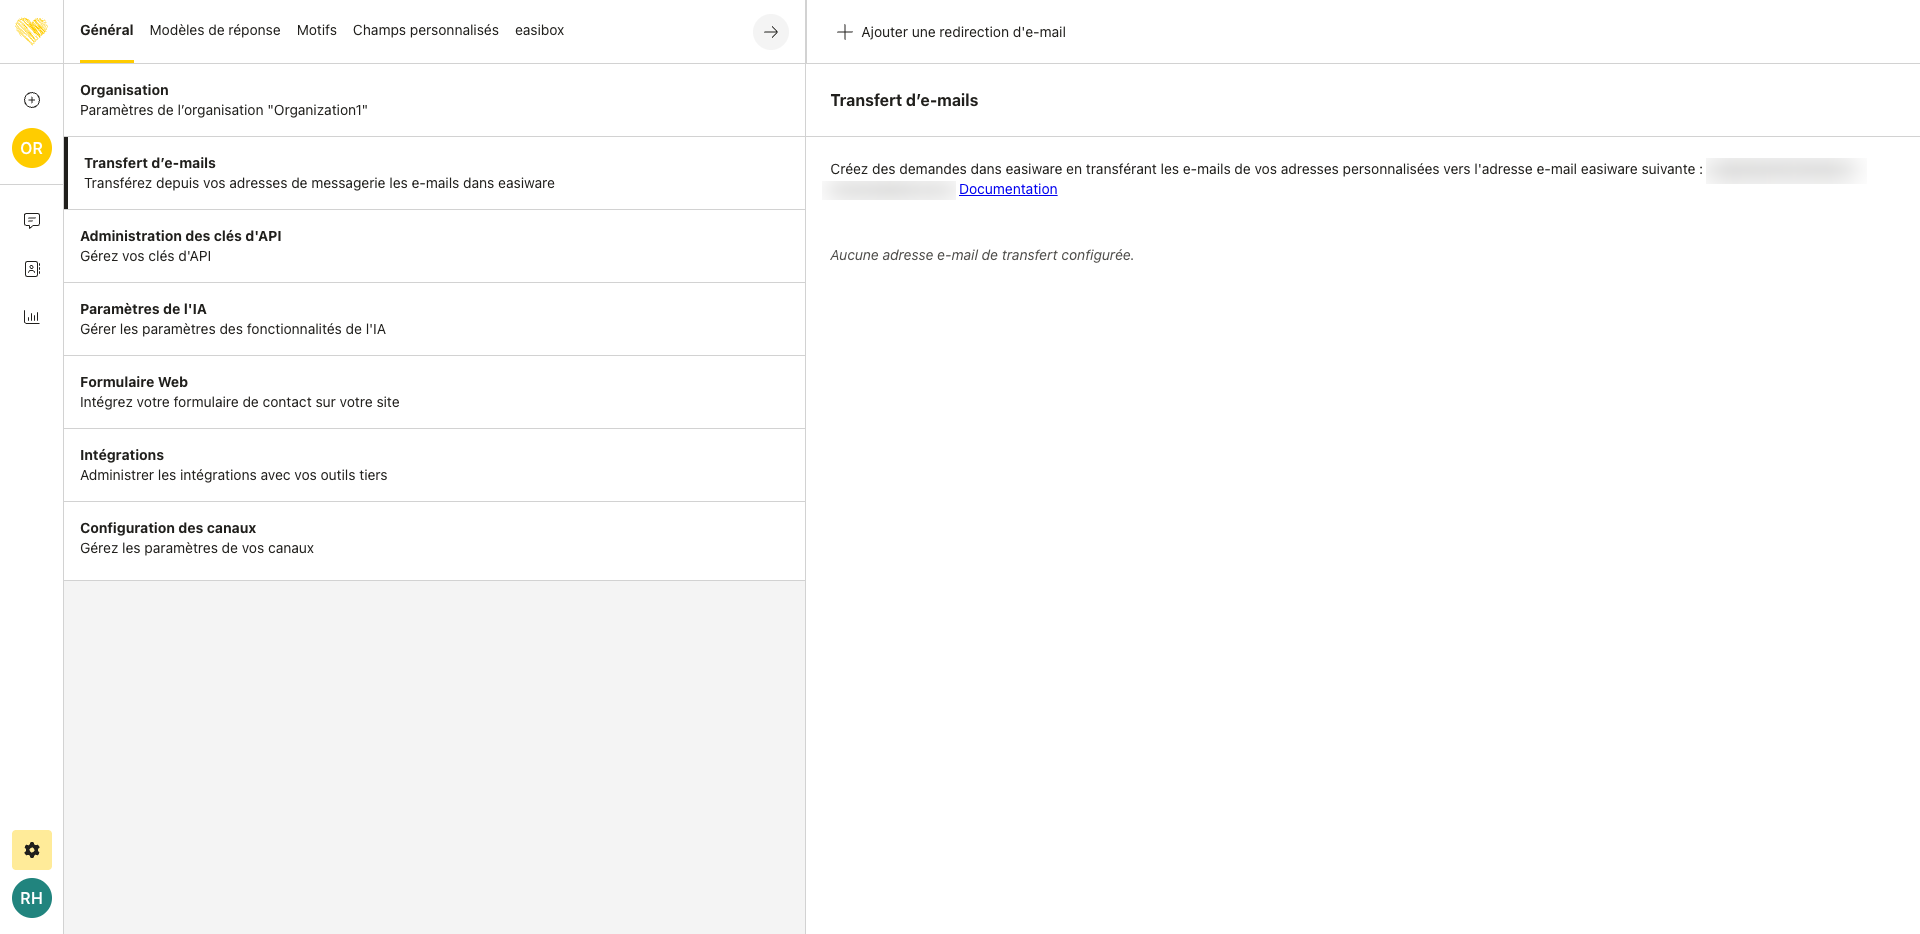This screenshot has width=1920, height=934.
Task: Click the settings gear icon
Action: click(x=32, y=850)
